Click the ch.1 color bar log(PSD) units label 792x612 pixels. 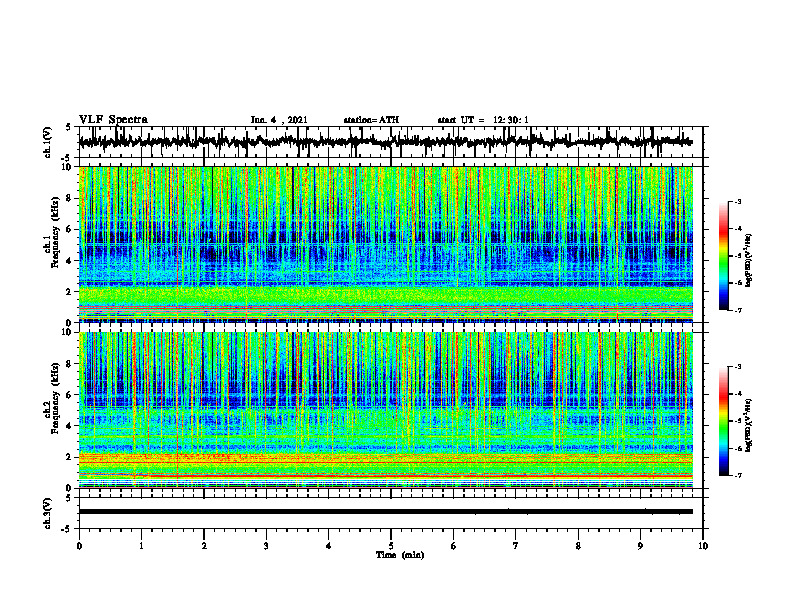pos(748,261)
